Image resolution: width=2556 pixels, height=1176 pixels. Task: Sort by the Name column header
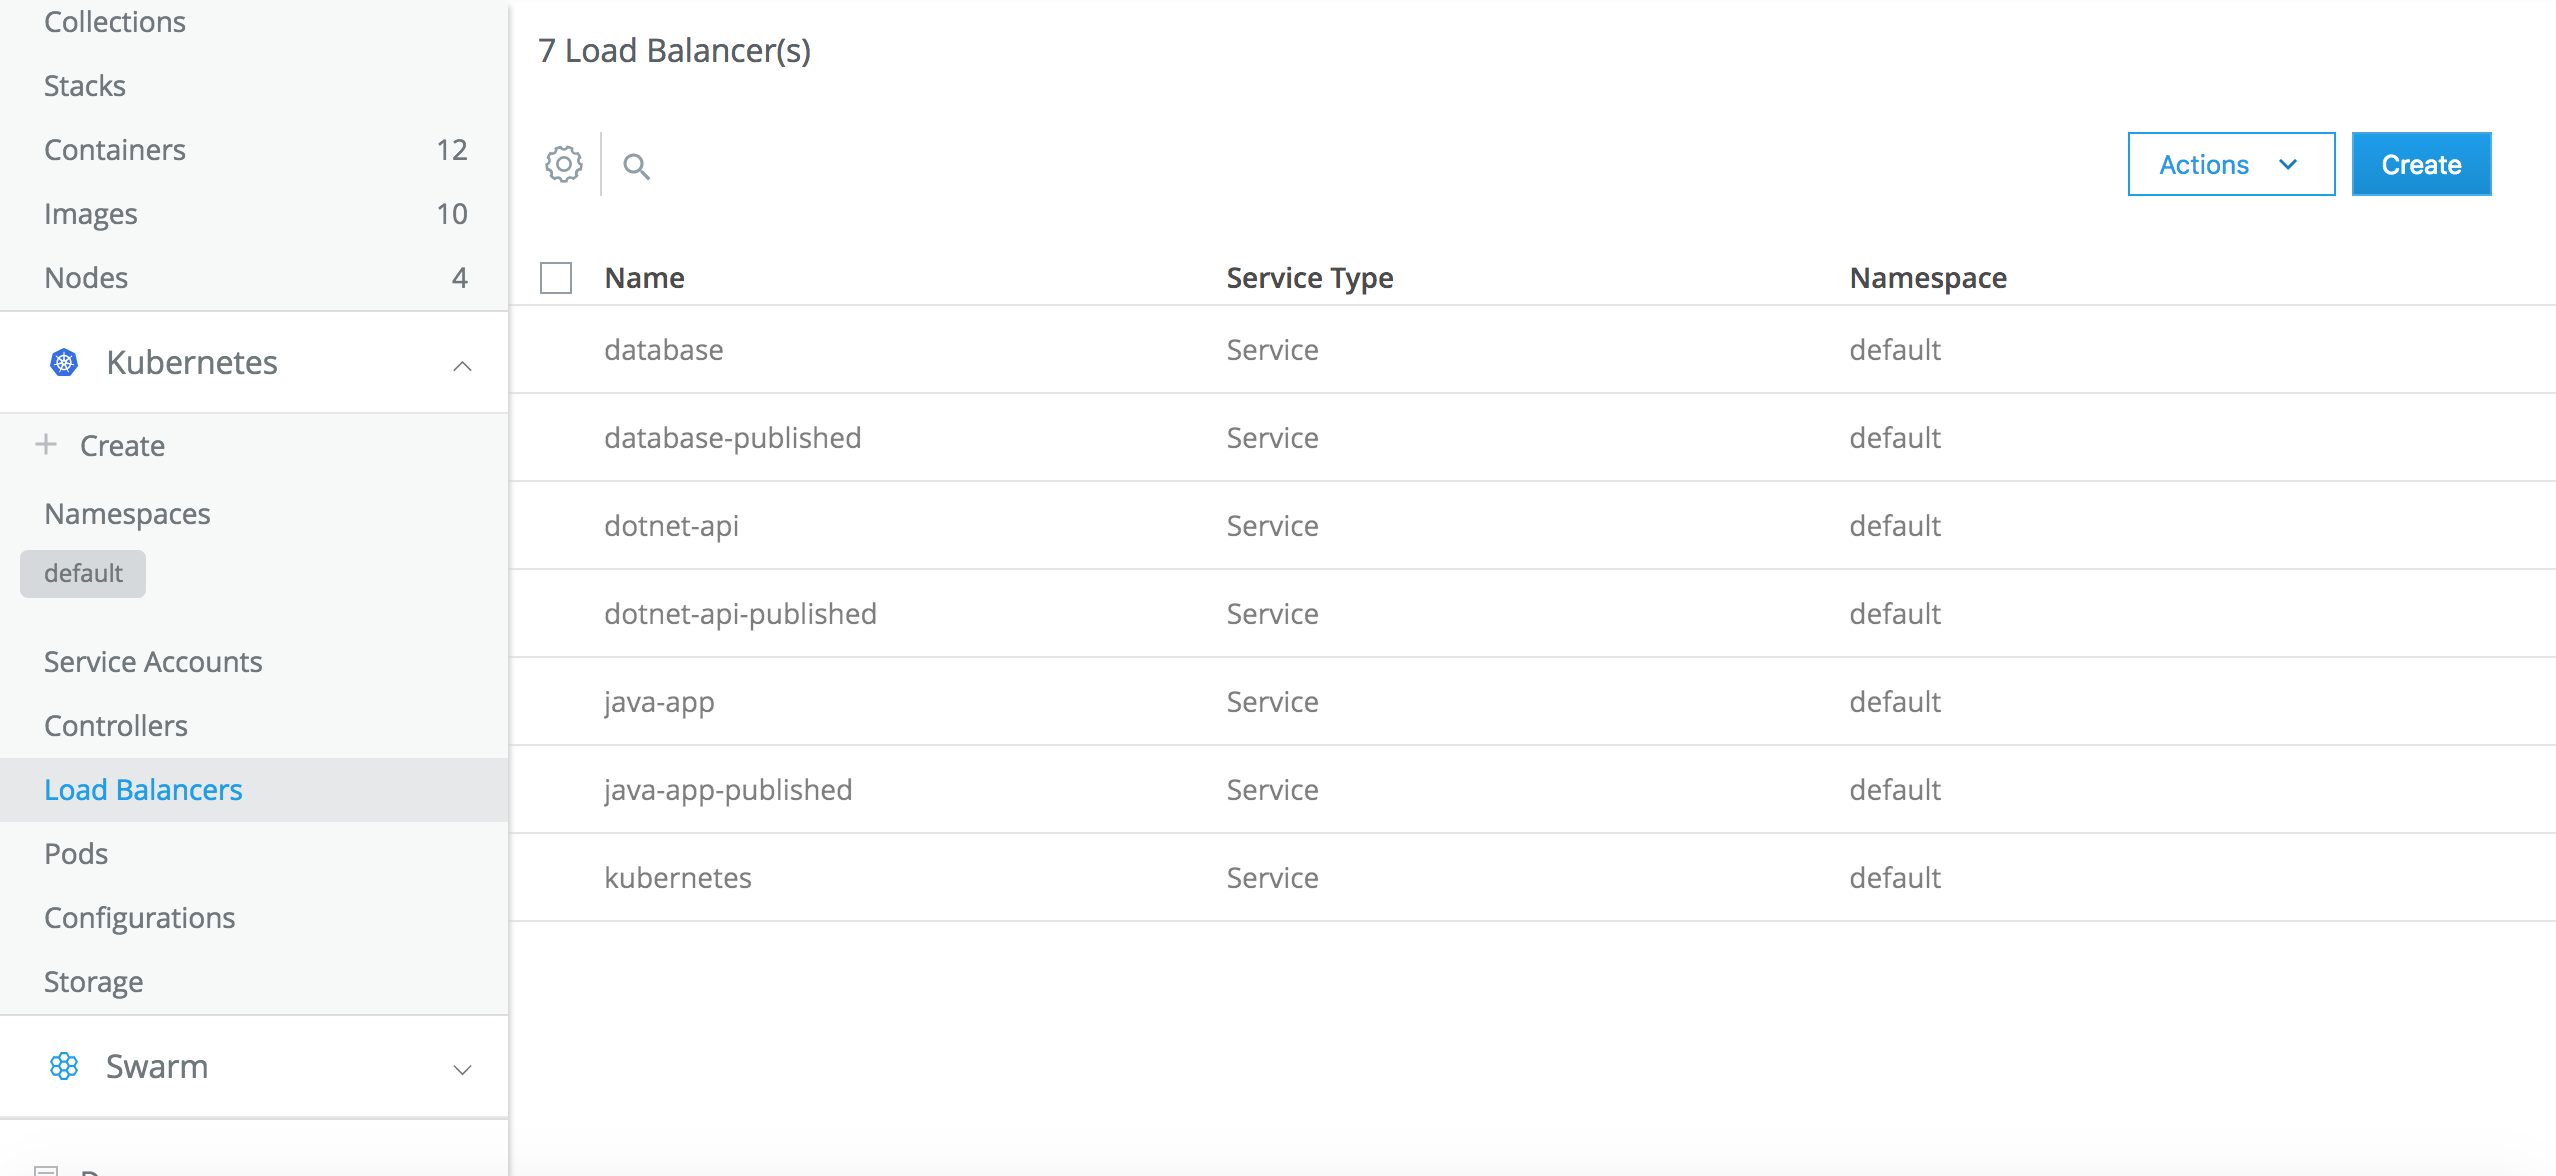tap(644, 278)
